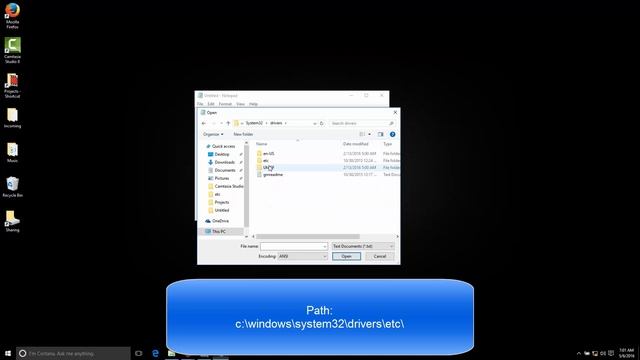
Task: Click the Open button
Action: pos(346,256)
